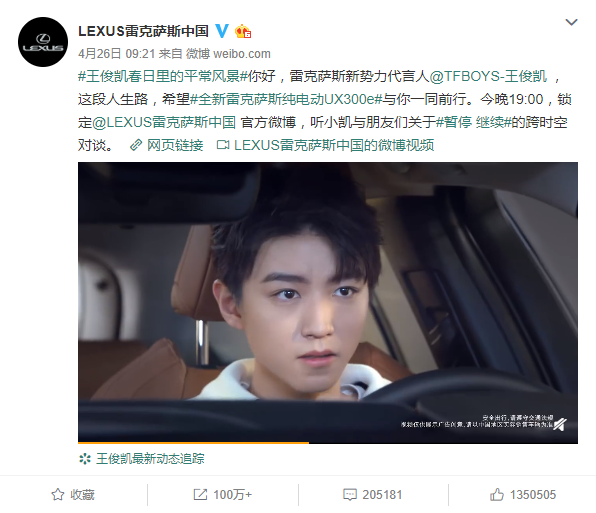Click the mute icon in video corner

click(x=560, y=424)
